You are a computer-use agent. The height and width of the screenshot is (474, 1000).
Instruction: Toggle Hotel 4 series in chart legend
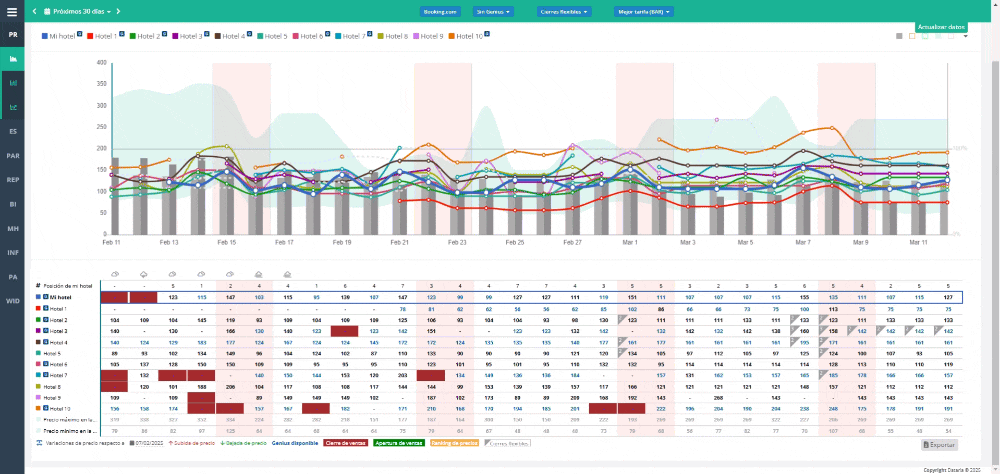pyautogui.click(x=230, y=36)
